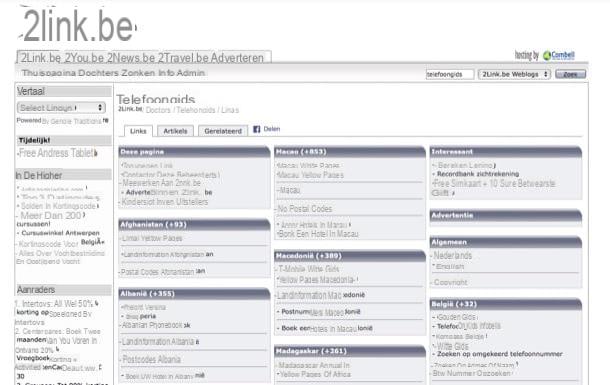Viewport: 610px width, 385px height.
Task: Open 'No Postal Codes' link under Macau
Action: tap(305, 209)
